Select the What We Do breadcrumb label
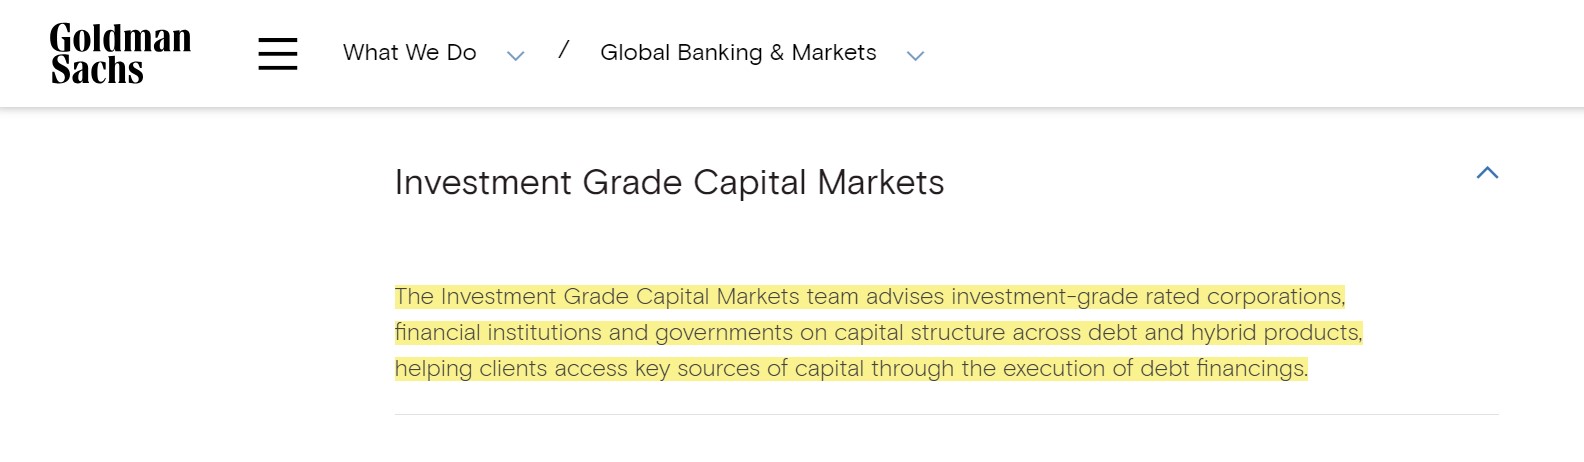 (x=410, y=53)
